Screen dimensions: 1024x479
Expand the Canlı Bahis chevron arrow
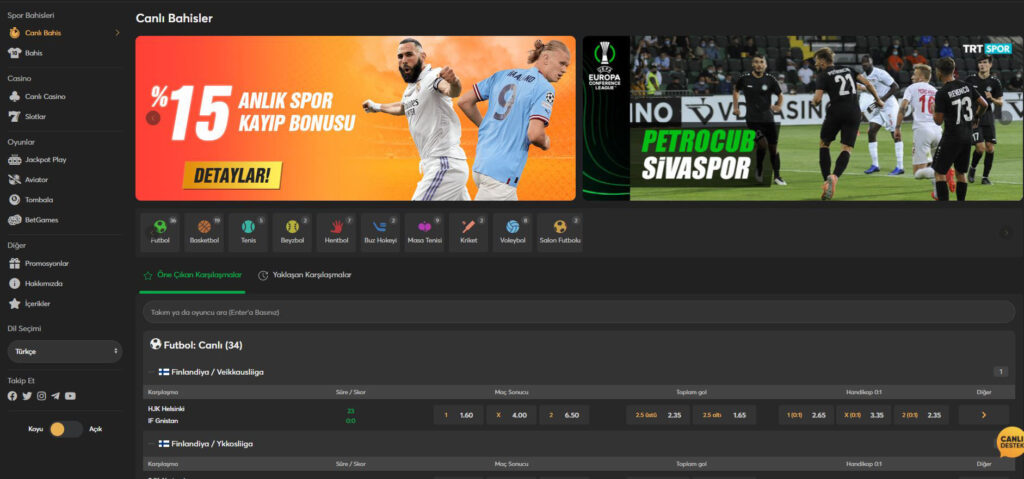118,33
